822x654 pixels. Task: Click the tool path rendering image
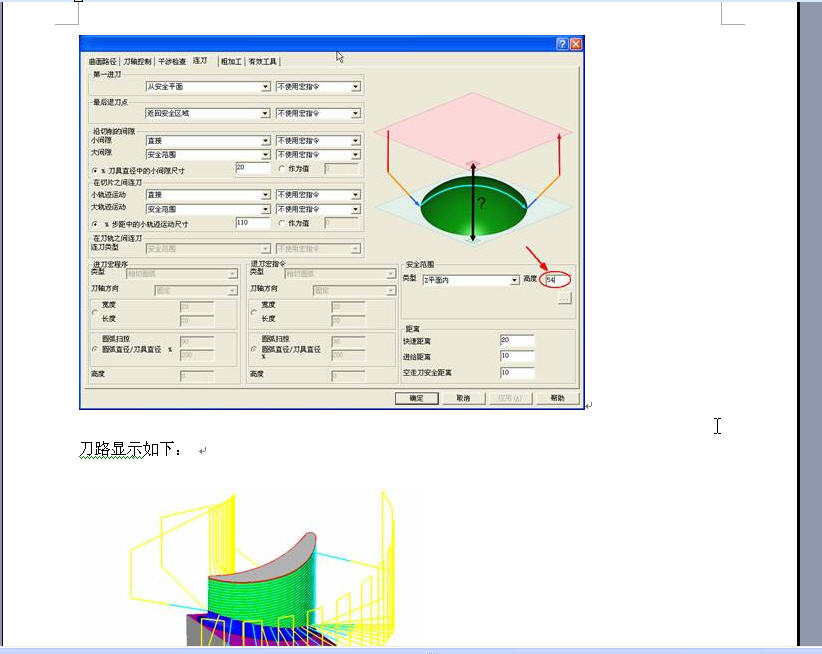coord(262,568)
